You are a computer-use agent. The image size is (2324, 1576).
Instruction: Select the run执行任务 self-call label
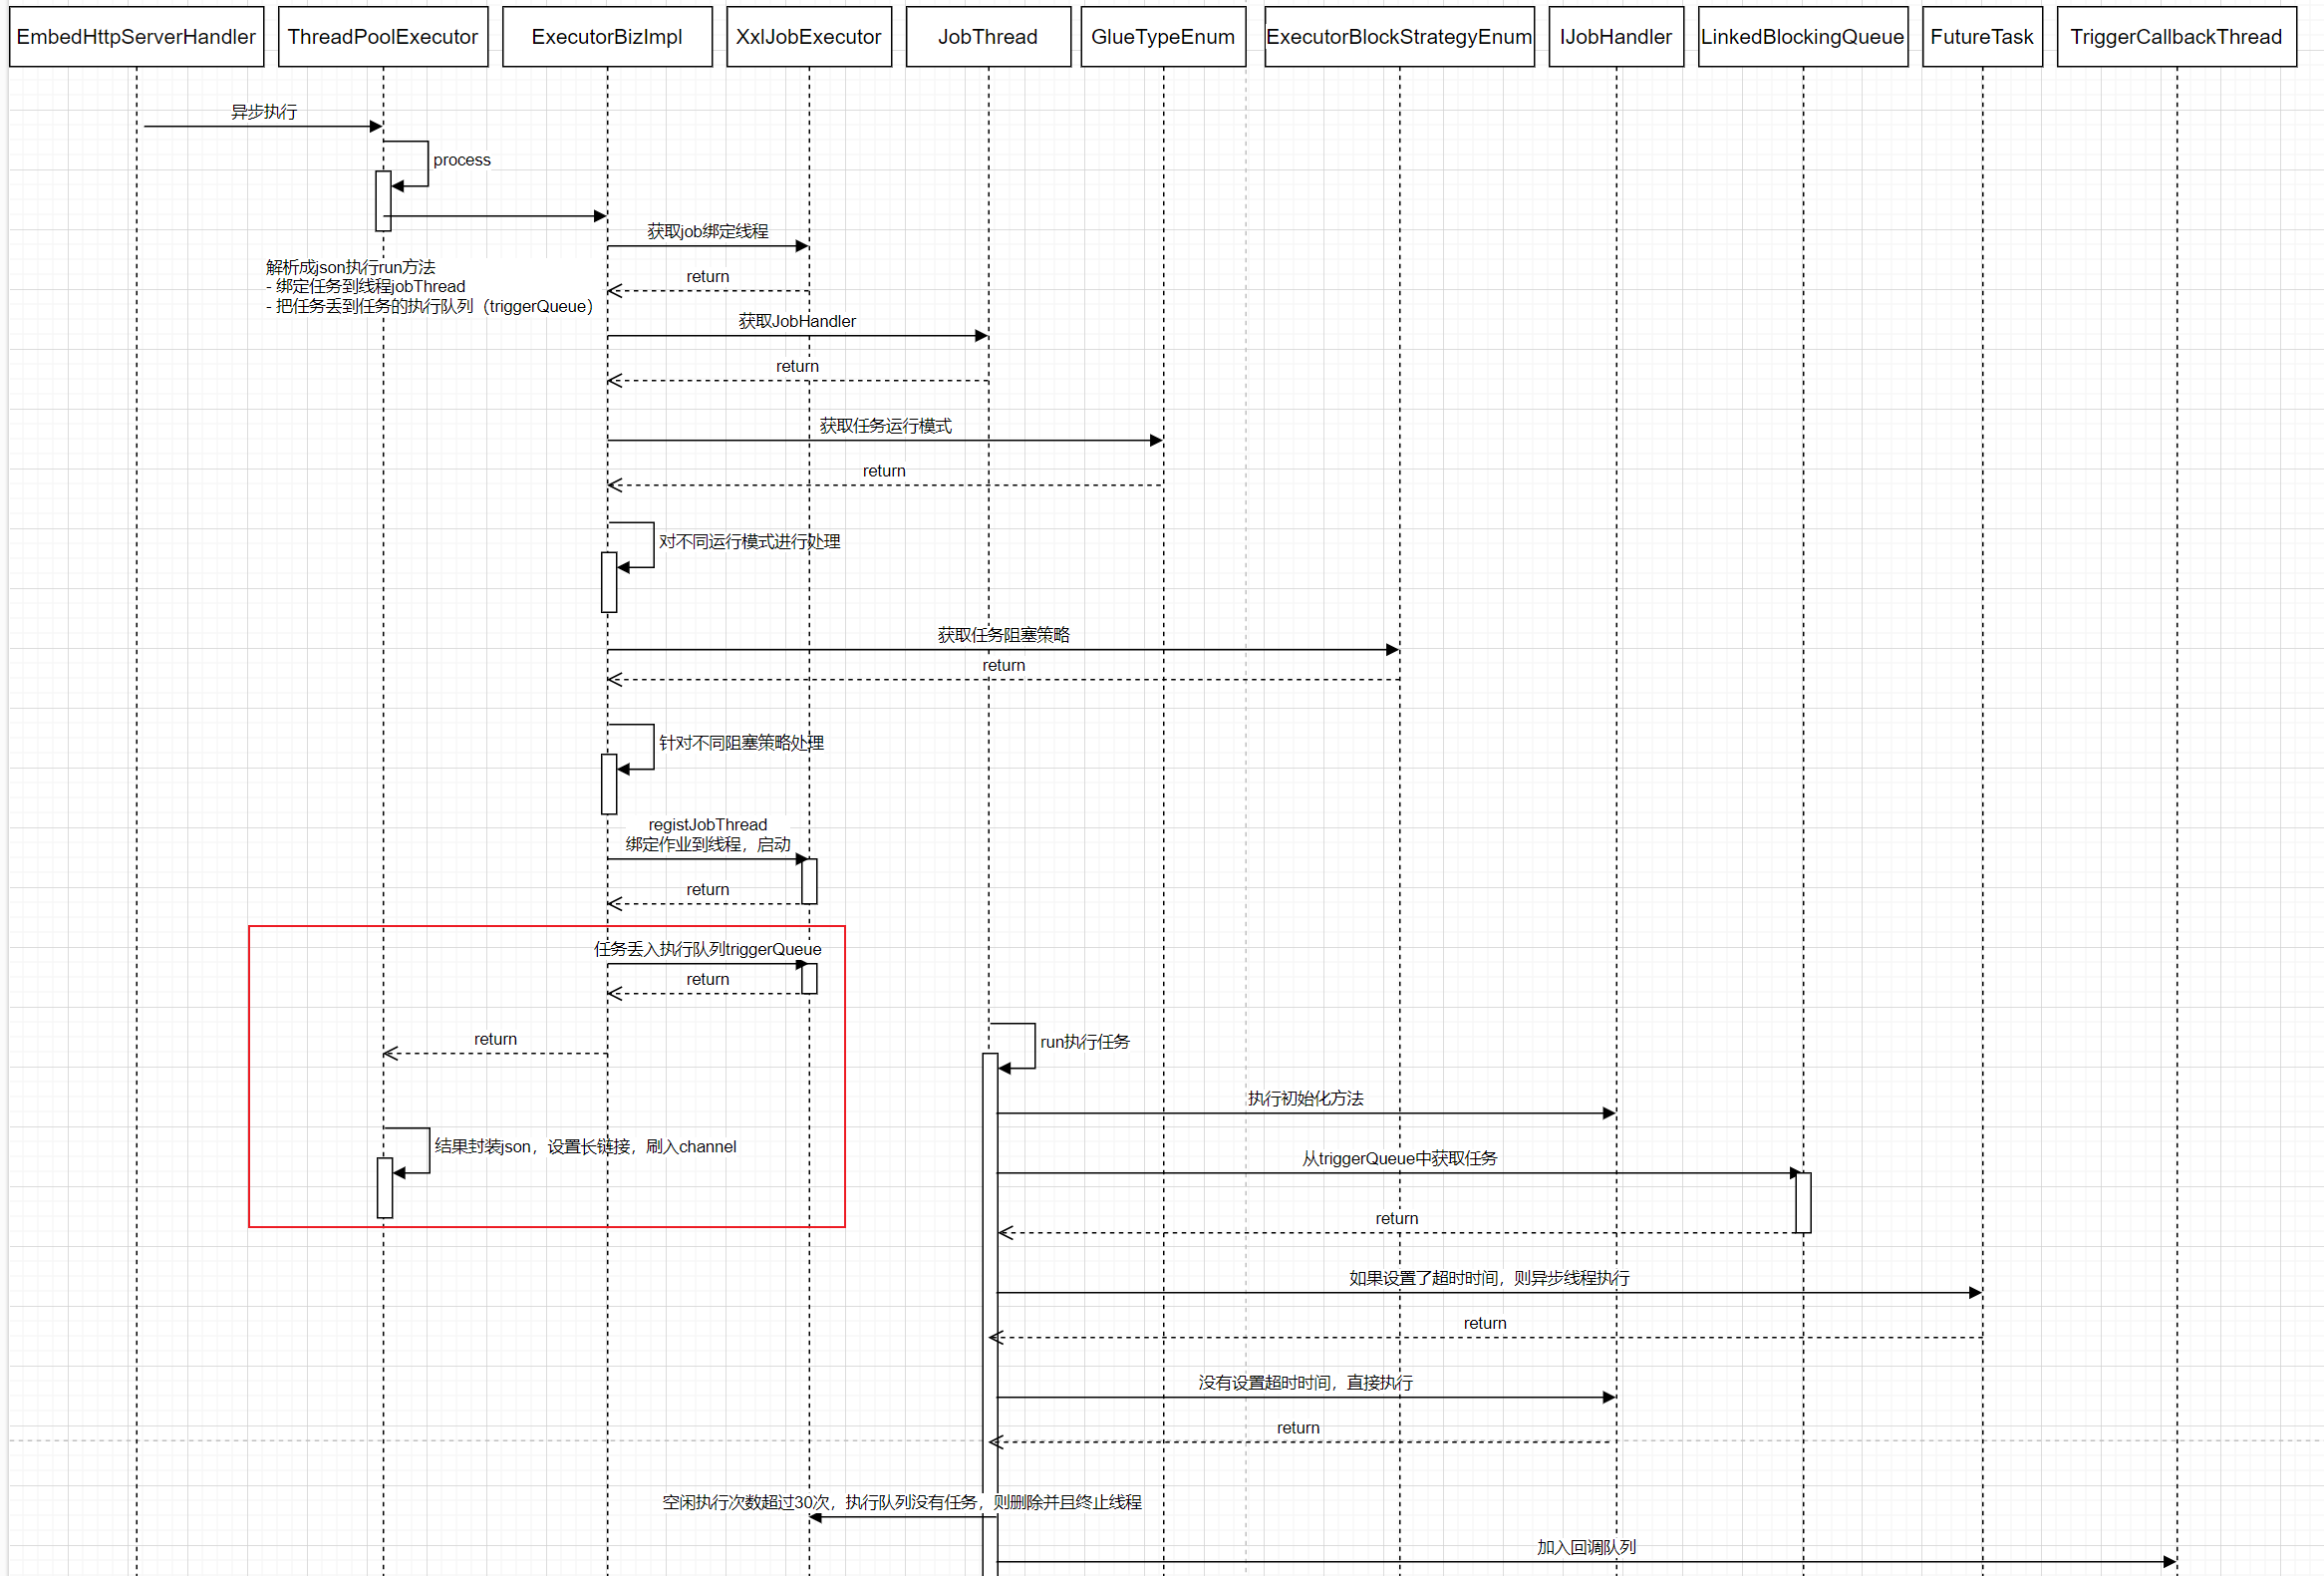click(x=1085, y=1042)
